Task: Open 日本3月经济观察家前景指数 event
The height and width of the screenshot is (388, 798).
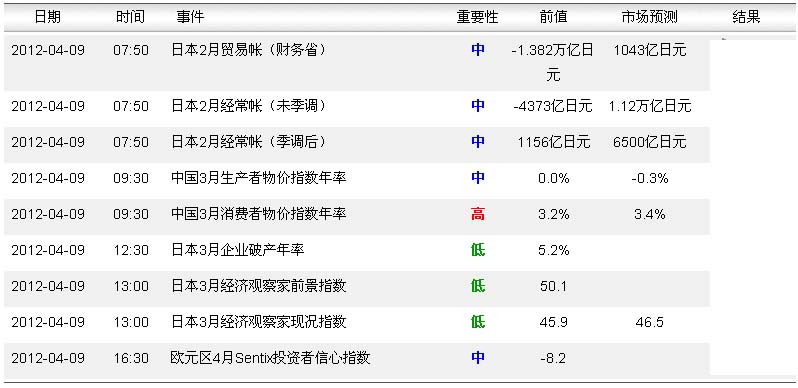Action: (x=259, y=286)
